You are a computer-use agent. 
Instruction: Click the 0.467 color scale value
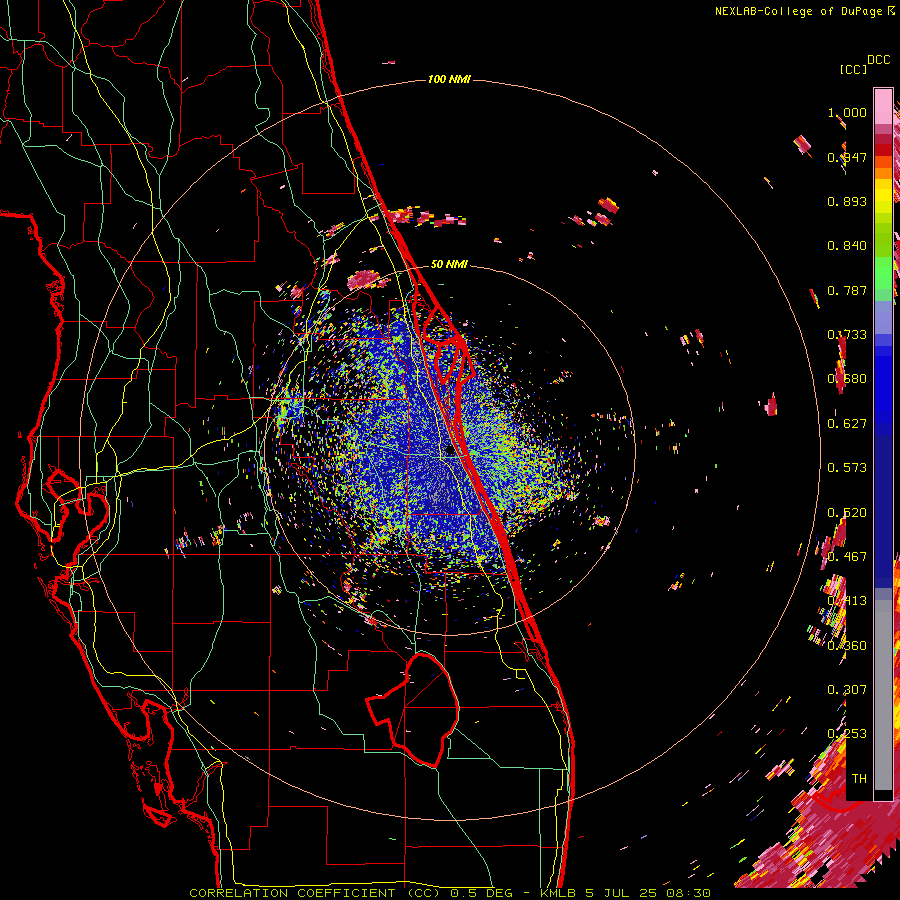click(x=847, y=557)
